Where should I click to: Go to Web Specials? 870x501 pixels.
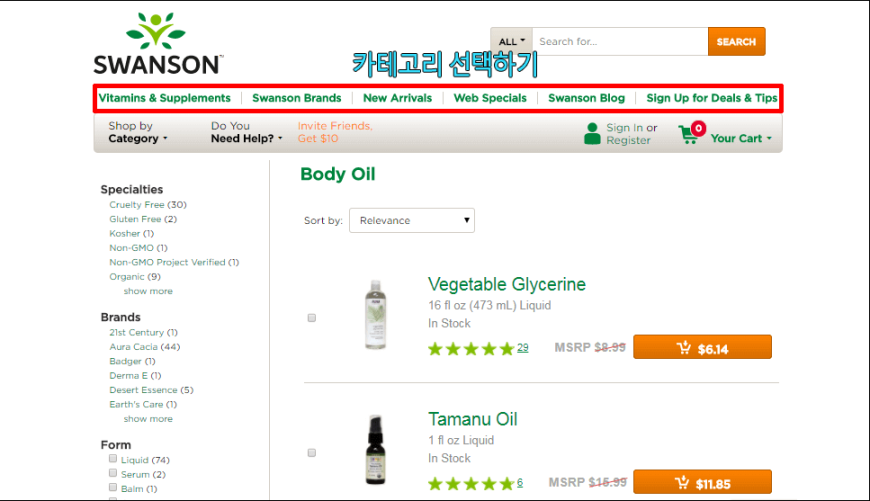pos(490,98)
